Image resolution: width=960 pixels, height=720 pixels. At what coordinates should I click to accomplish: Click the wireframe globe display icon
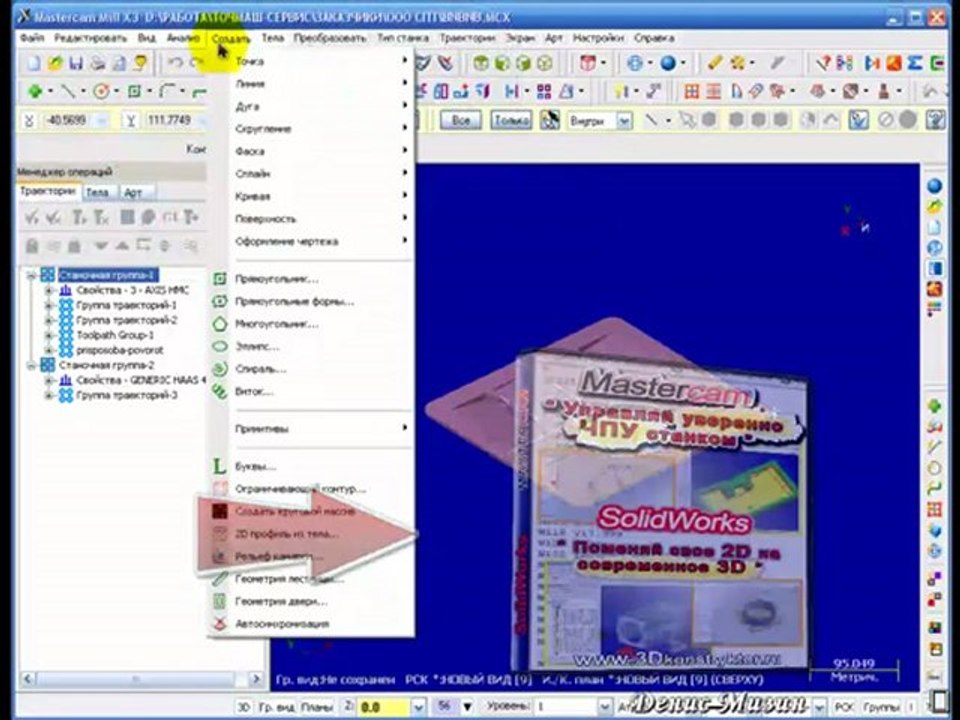635,62
